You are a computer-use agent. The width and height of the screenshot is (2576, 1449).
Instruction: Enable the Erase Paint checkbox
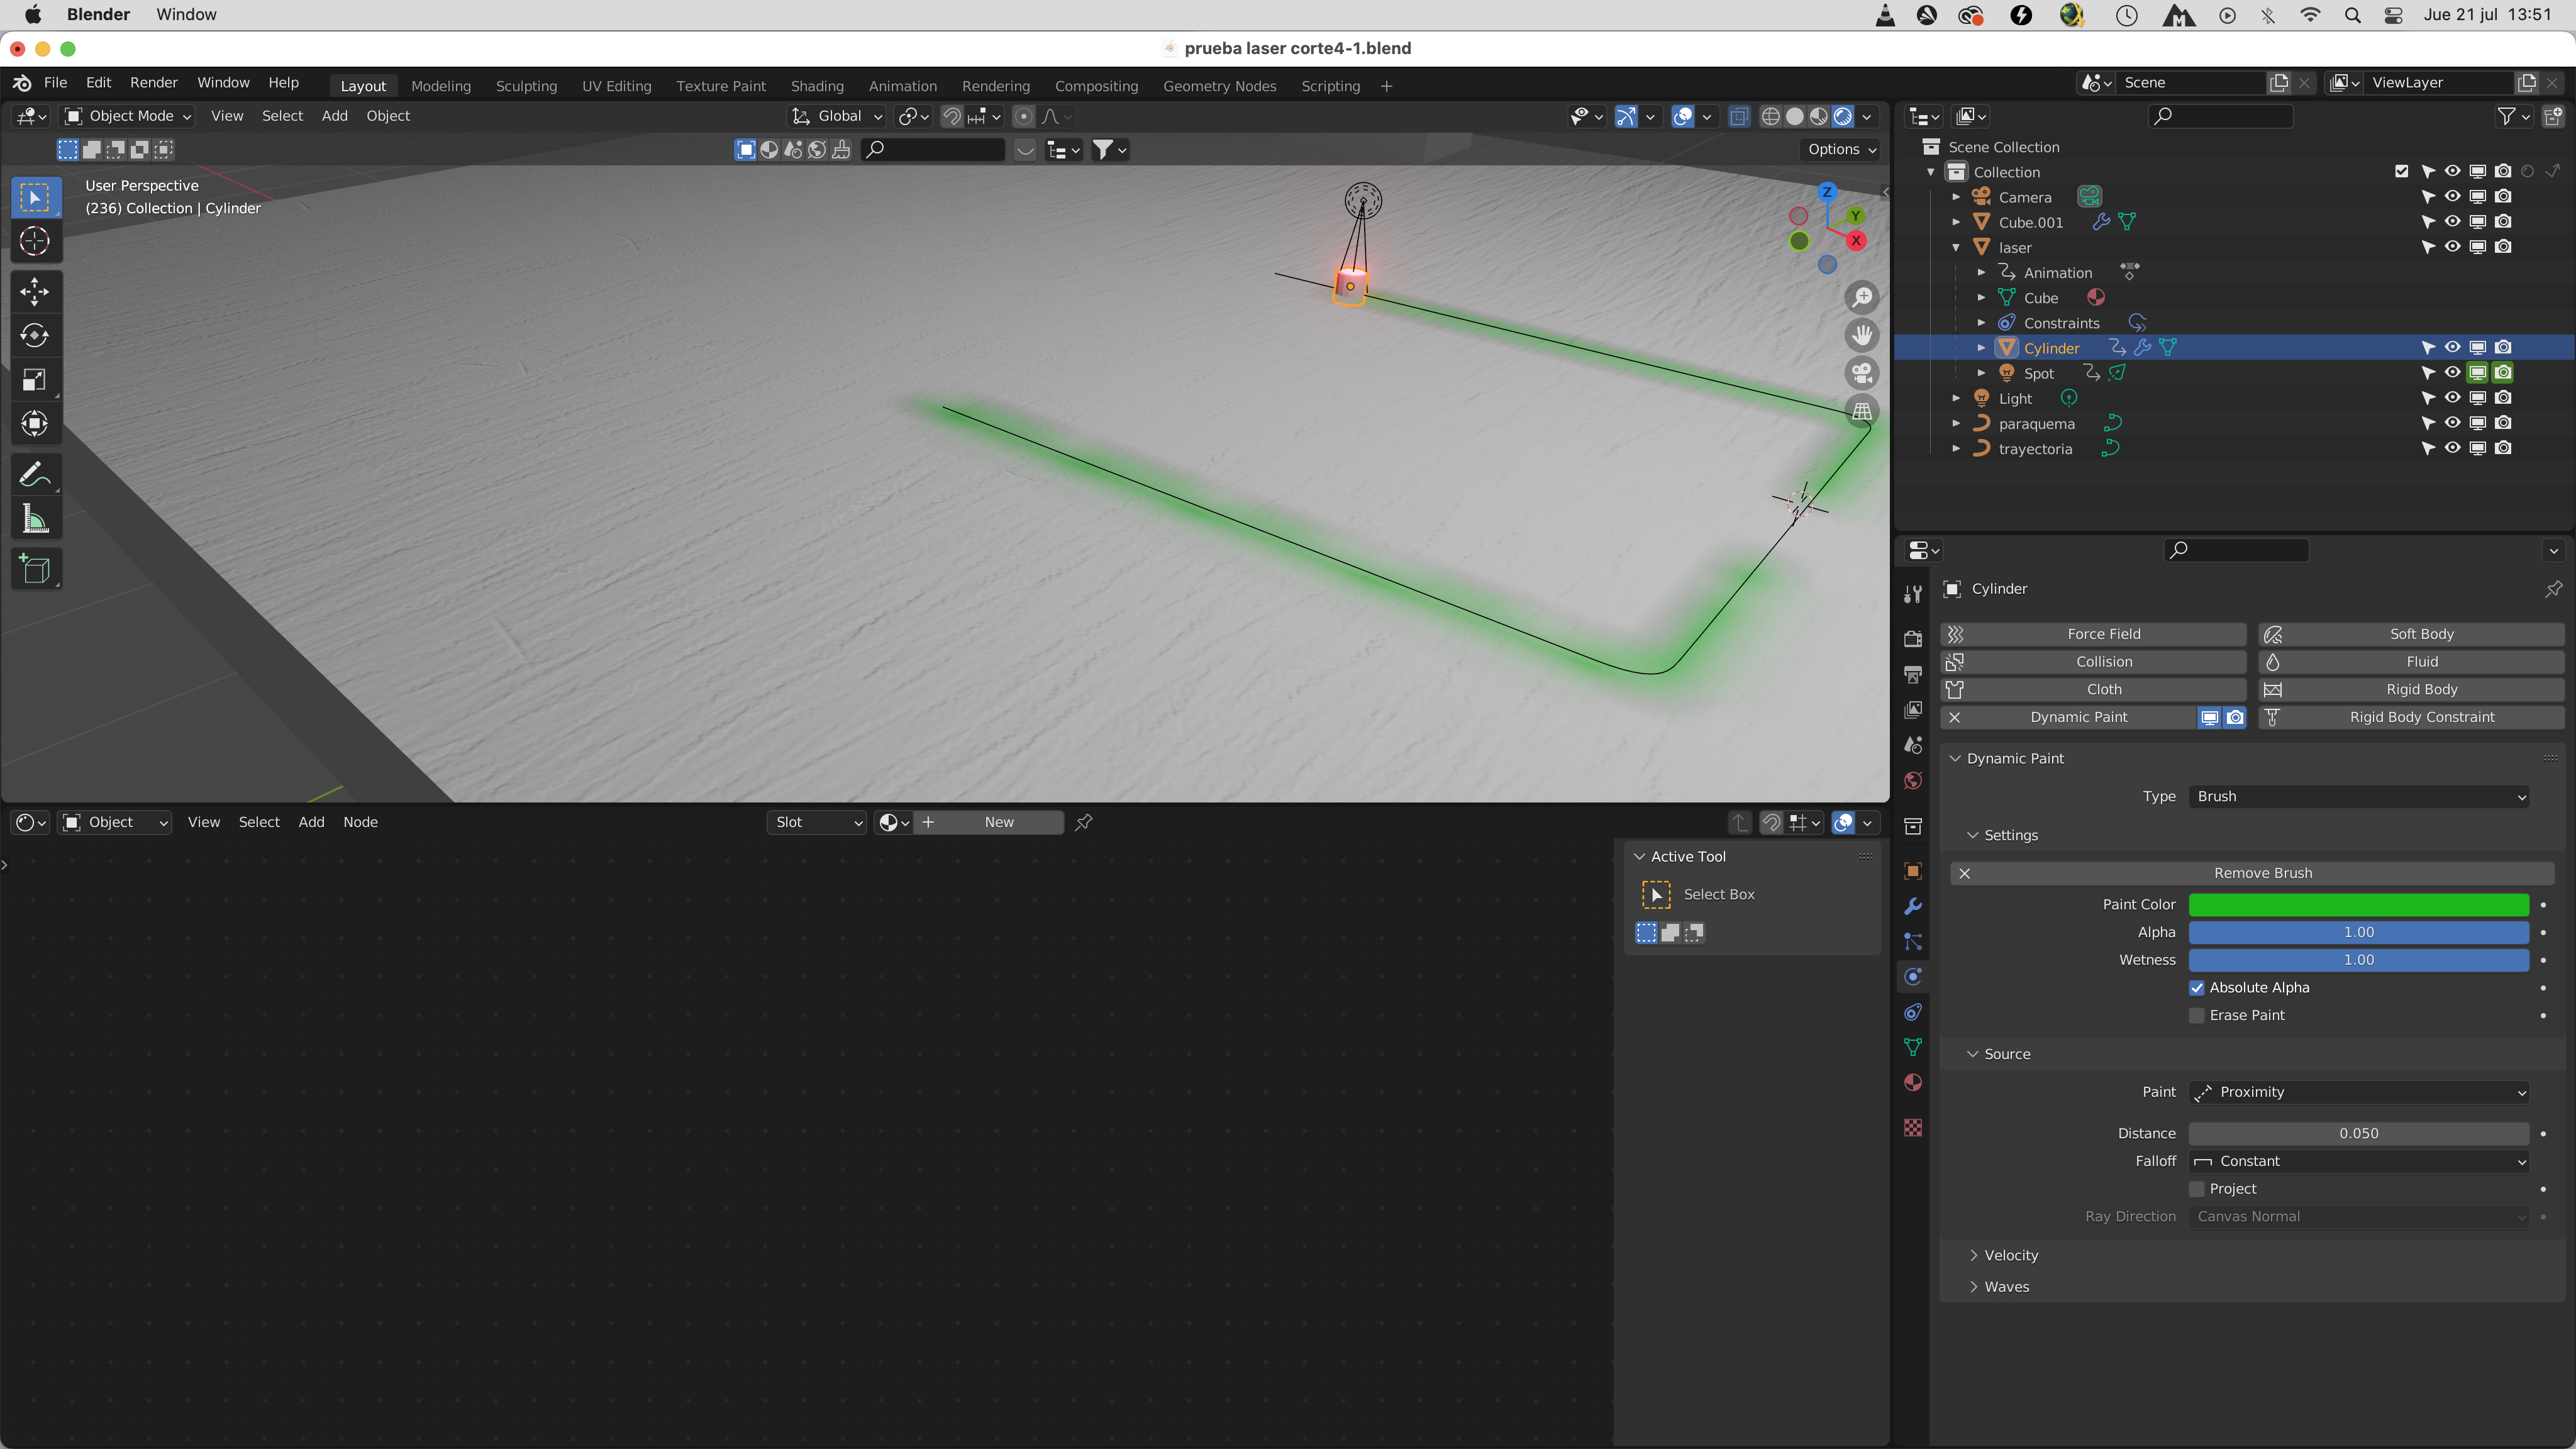click(2197, 1015)
